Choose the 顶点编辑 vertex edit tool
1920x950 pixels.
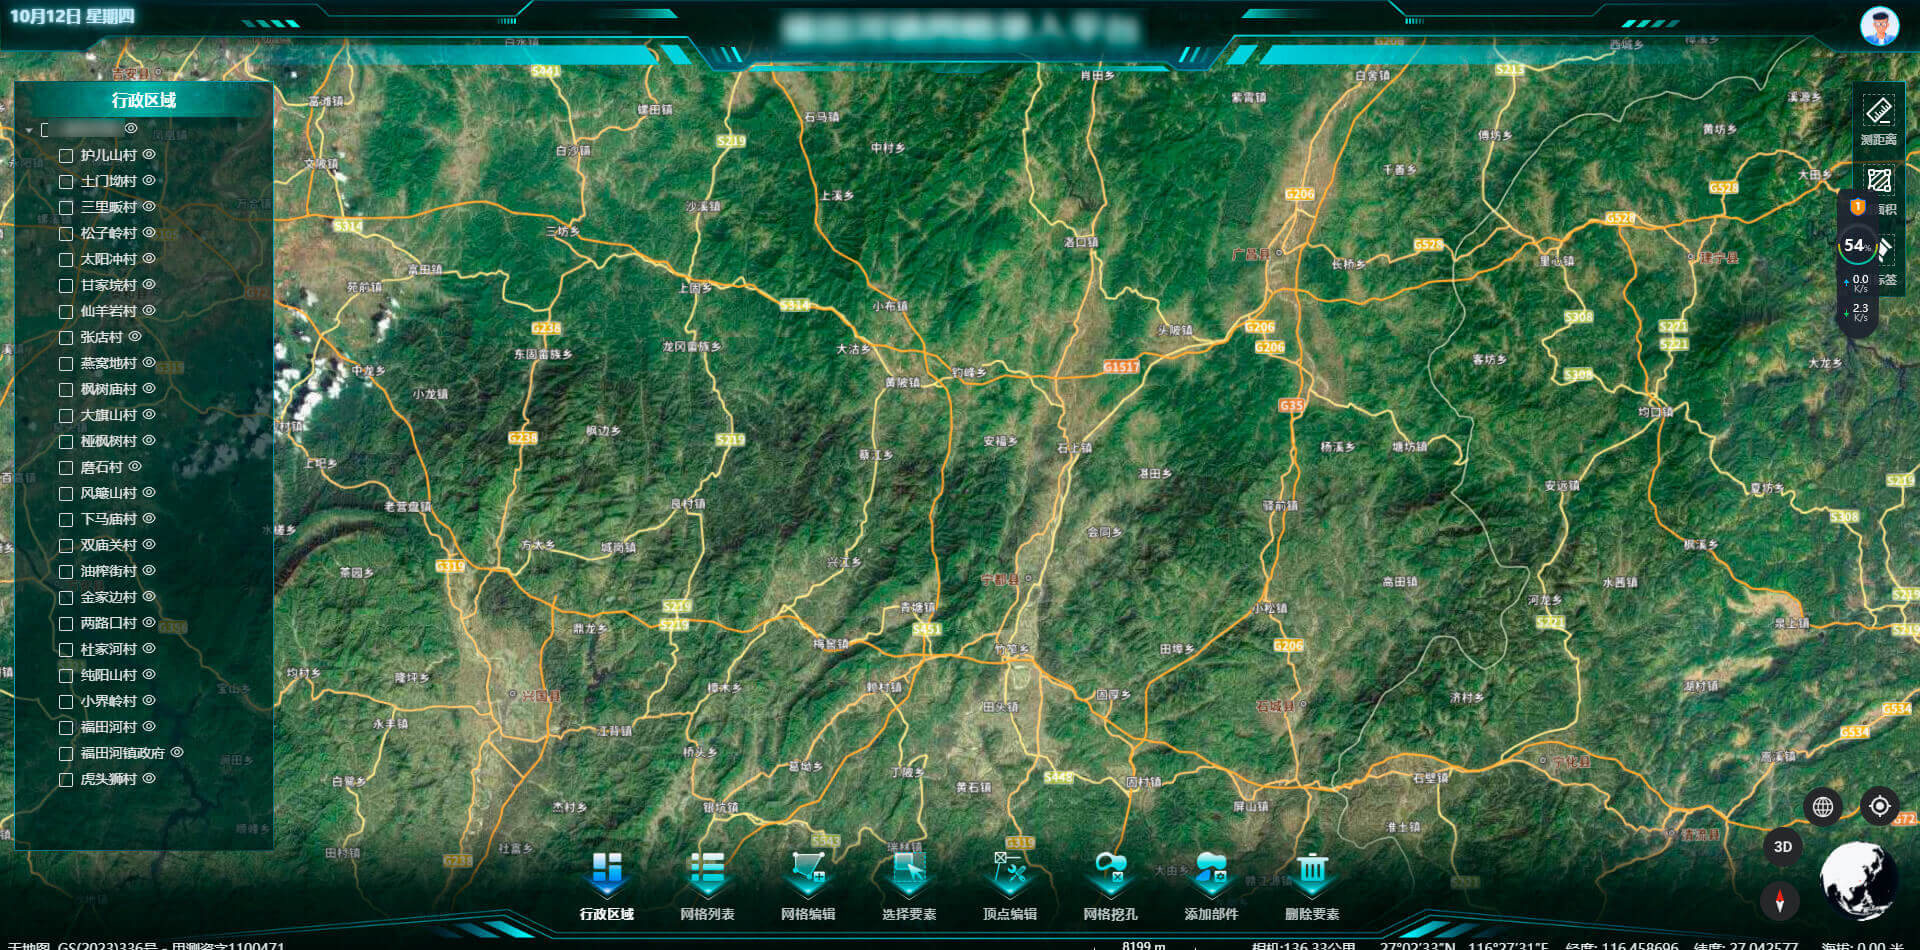1010,885
